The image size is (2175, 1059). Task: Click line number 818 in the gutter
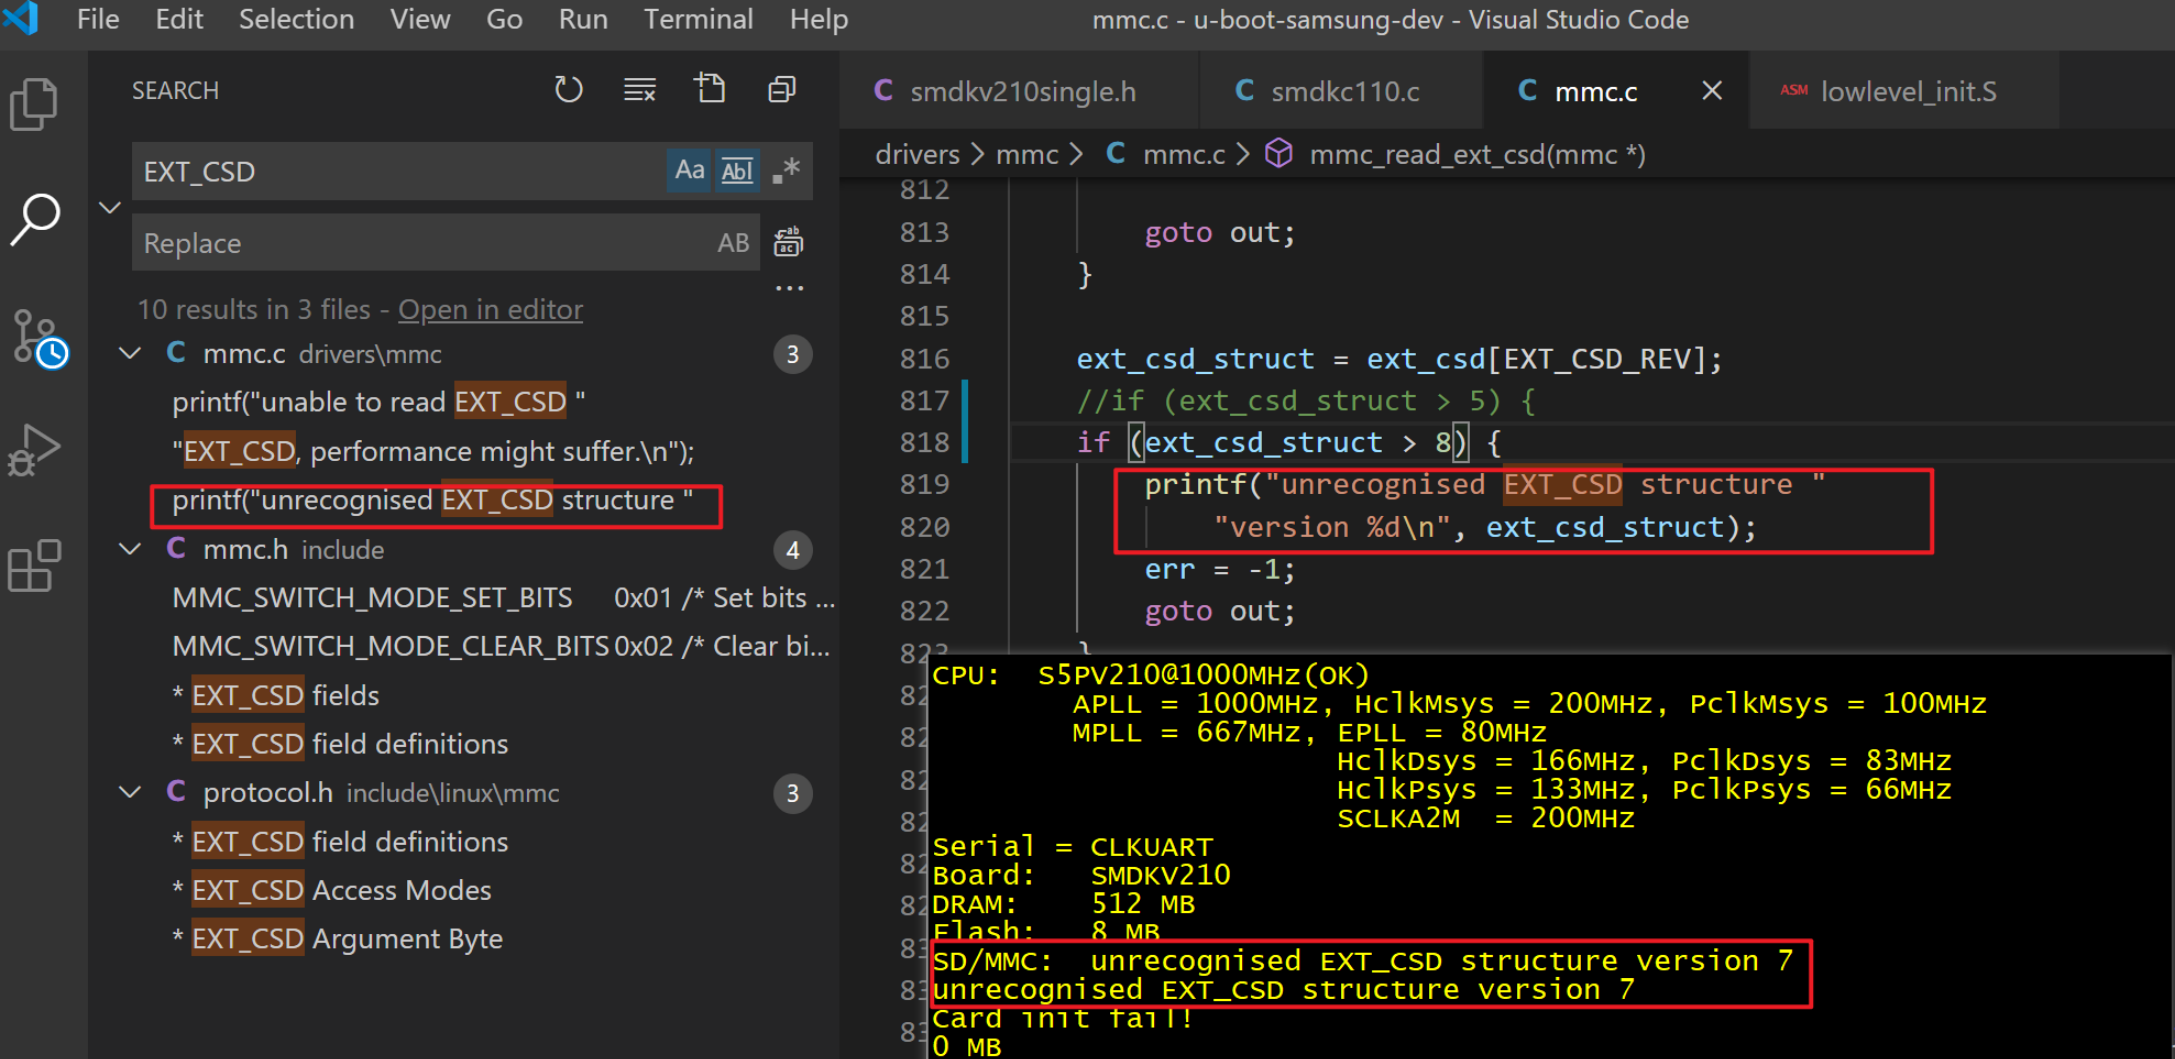click(924, 442)
